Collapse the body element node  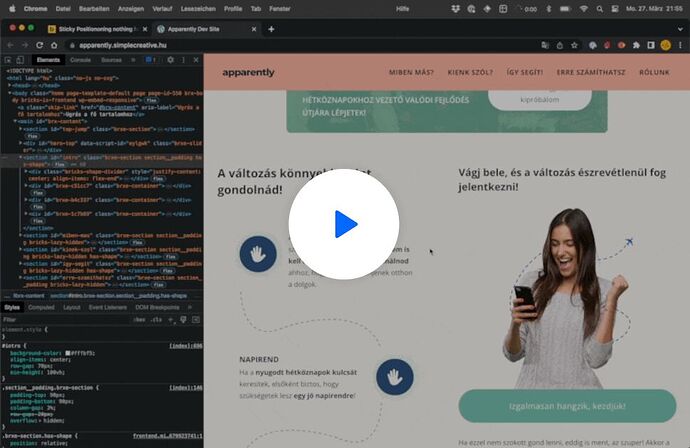click(x=10, y=93)
